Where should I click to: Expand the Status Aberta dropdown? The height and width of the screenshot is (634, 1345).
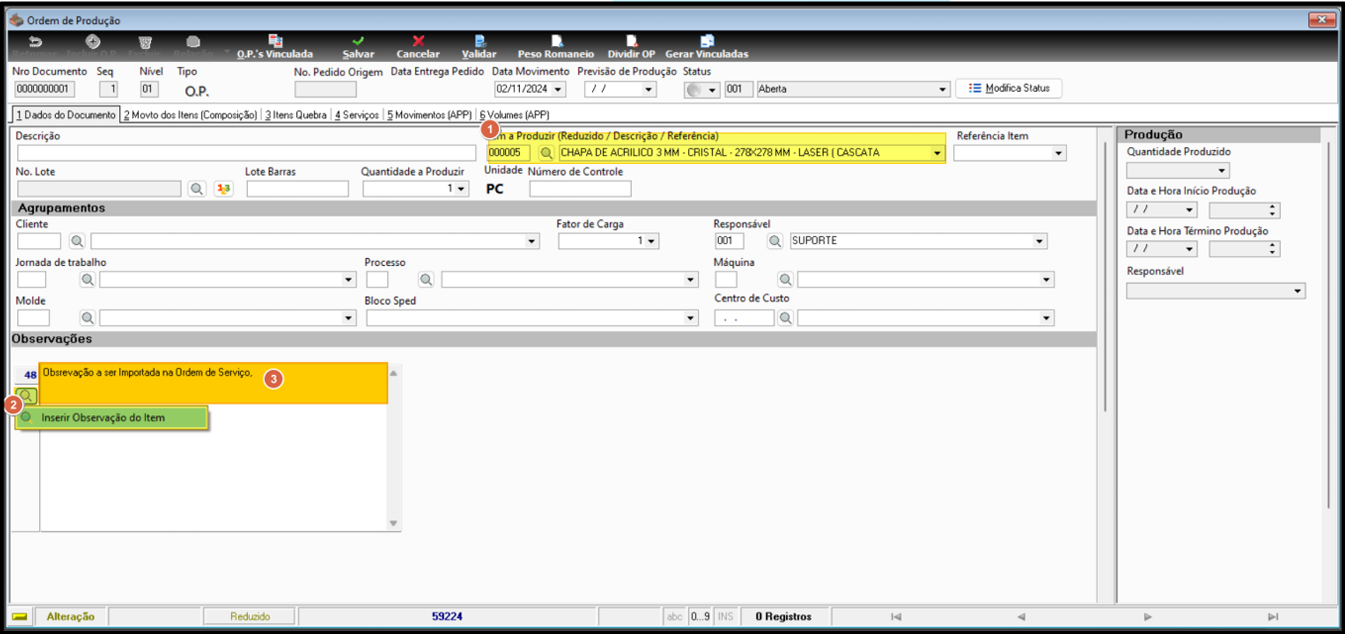[x=942, y=90]
